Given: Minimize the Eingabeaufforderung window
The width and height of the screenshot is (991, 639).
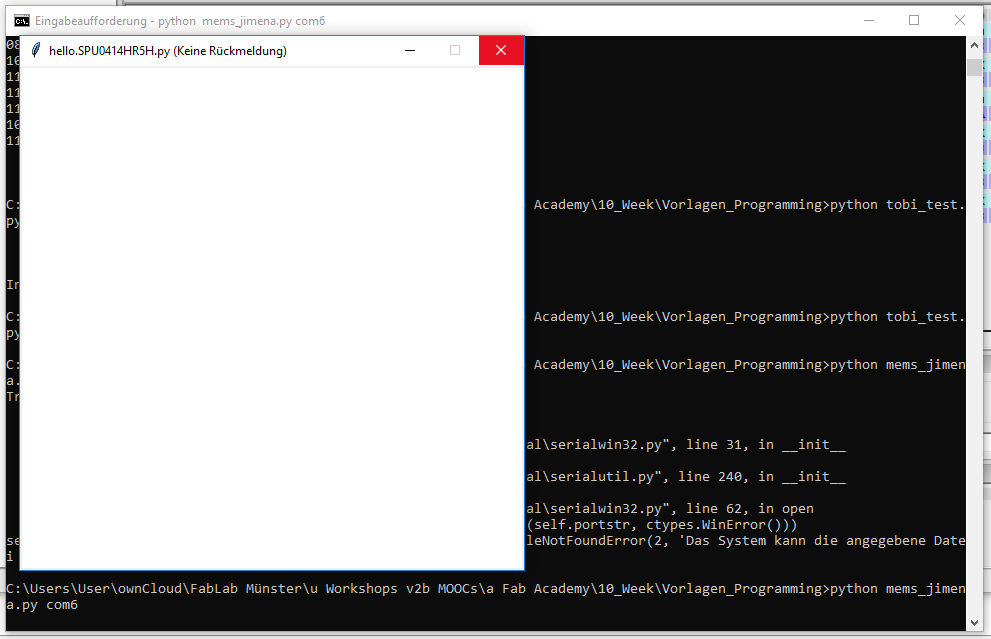Looking at the screenshot, I should pos(869,20).
